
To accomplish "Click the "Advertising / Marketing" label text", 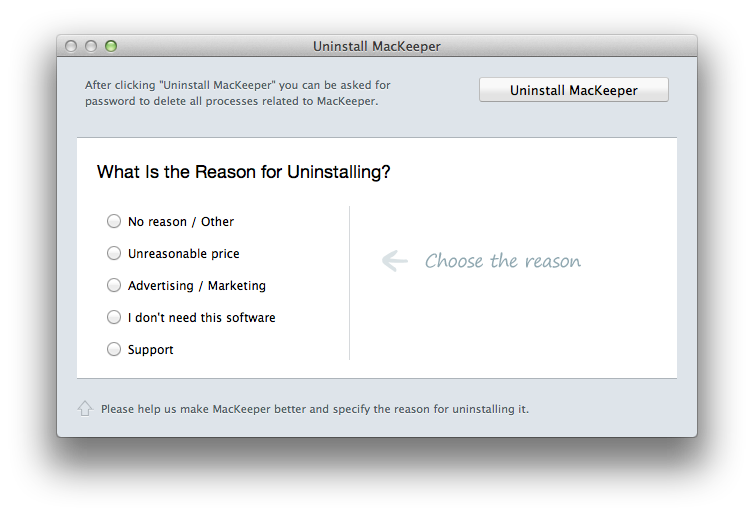I will pos(197,286).
